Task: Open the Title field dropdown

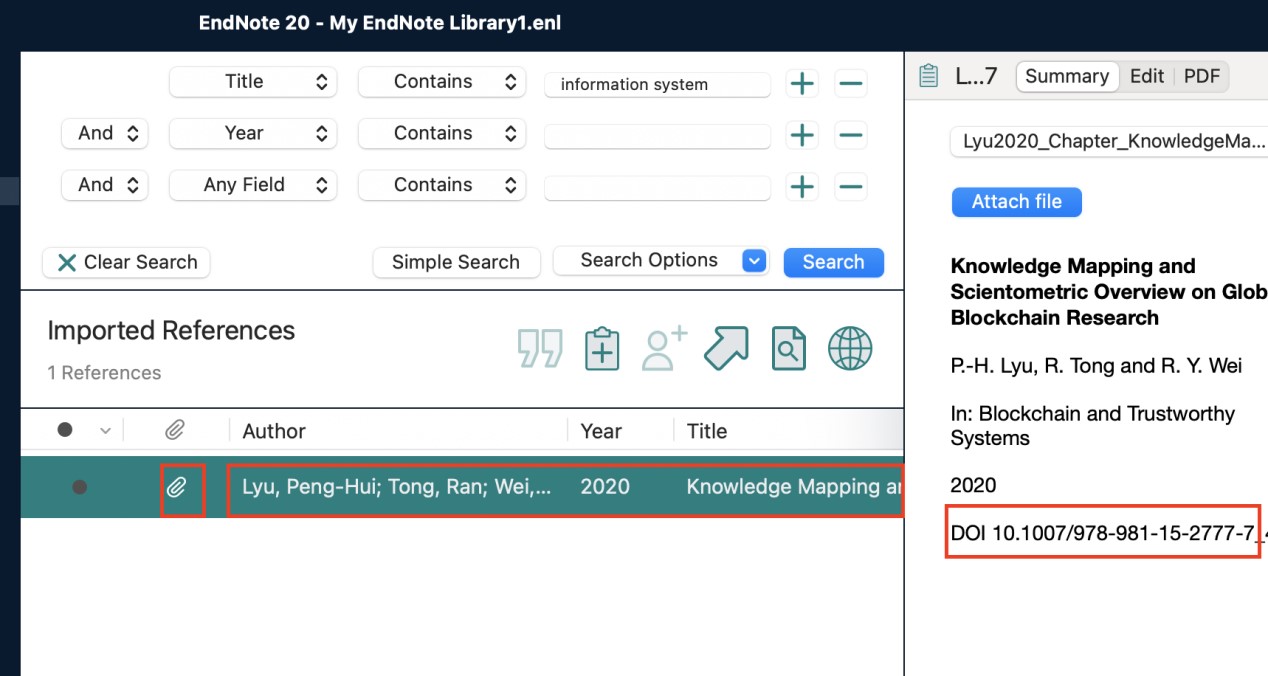Action: 252,82
